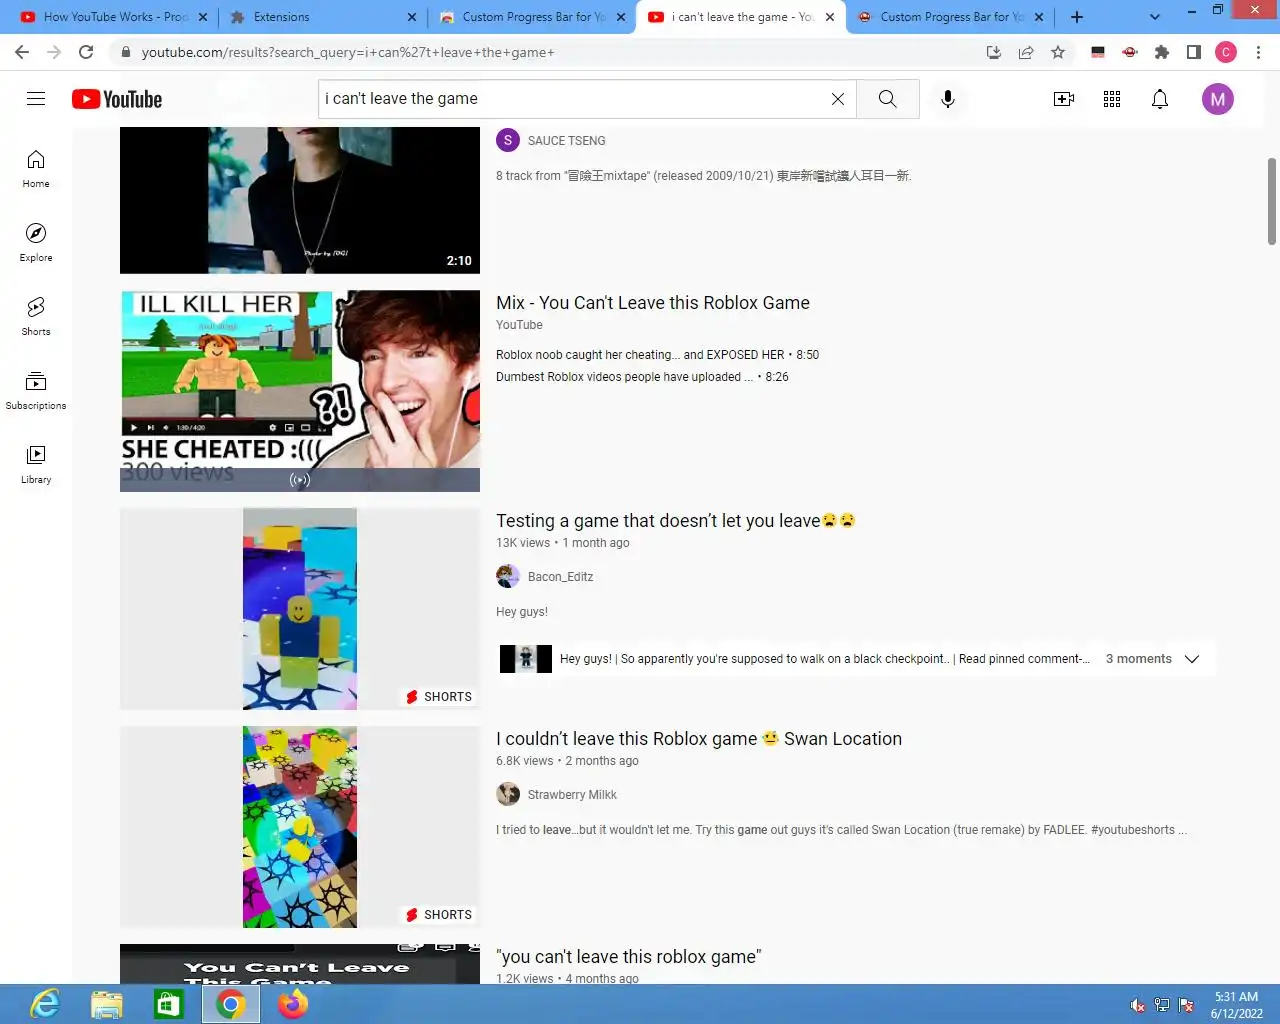Close the i can't leave the game tab
Image resolution: width=1280 pixels, height=1024 pixels.
[829, 17]
